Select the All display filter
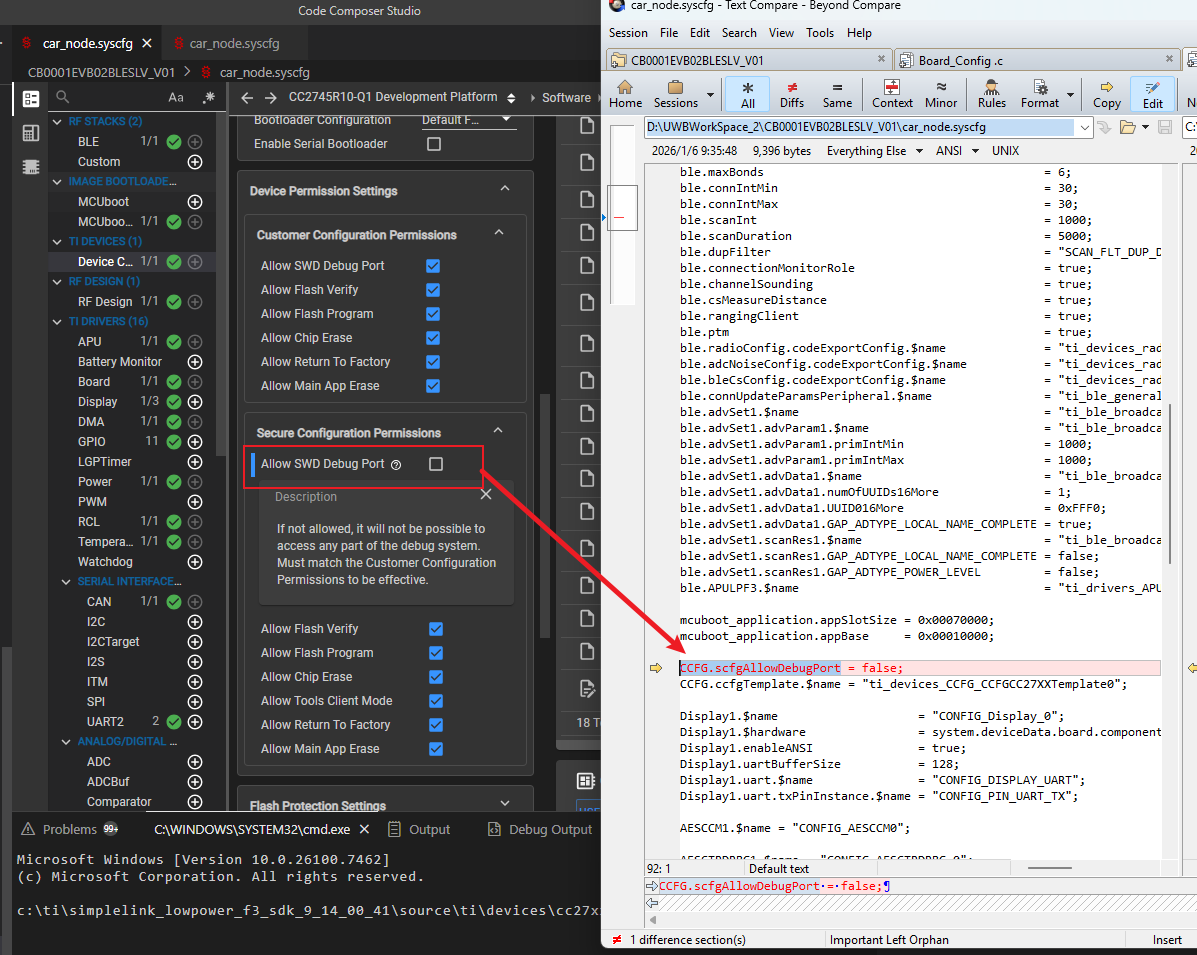 [747, 94]
